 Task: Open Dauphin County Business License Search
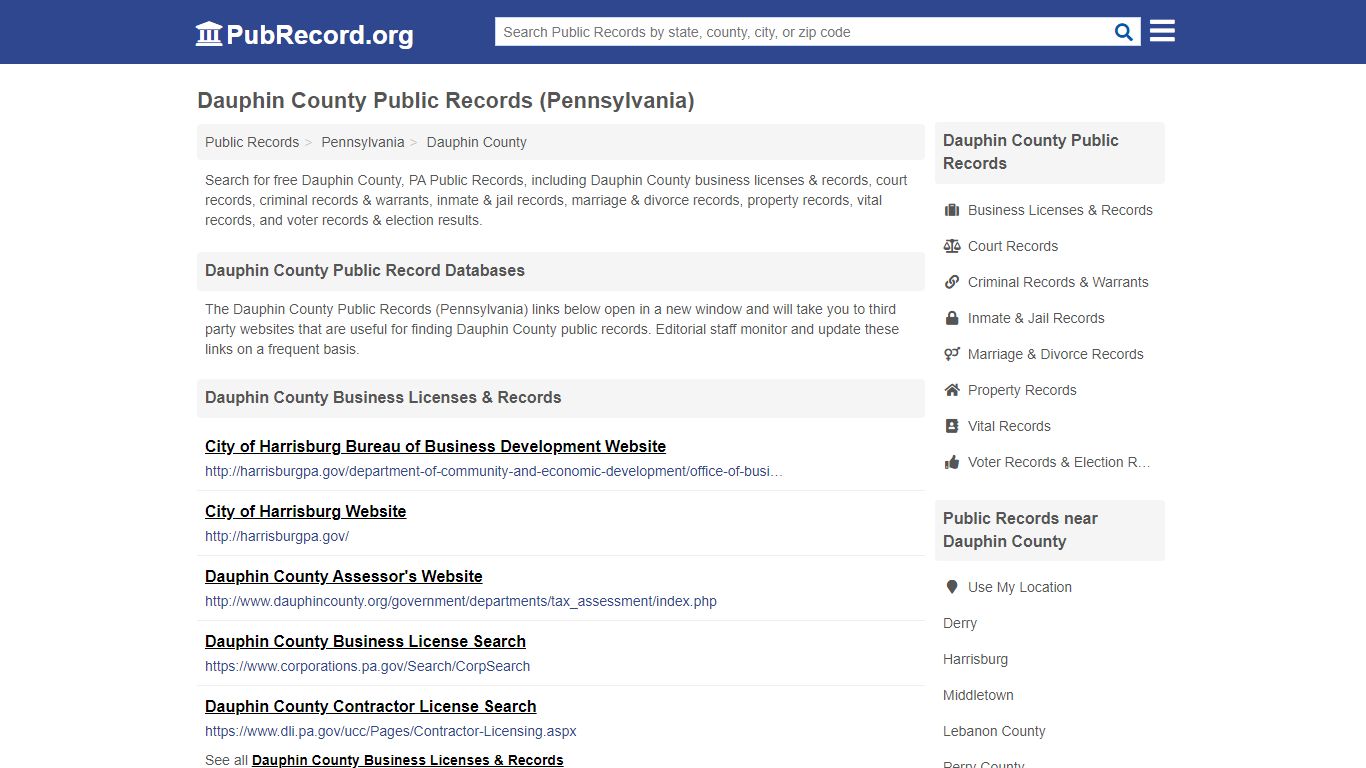[x=365, y=641]
